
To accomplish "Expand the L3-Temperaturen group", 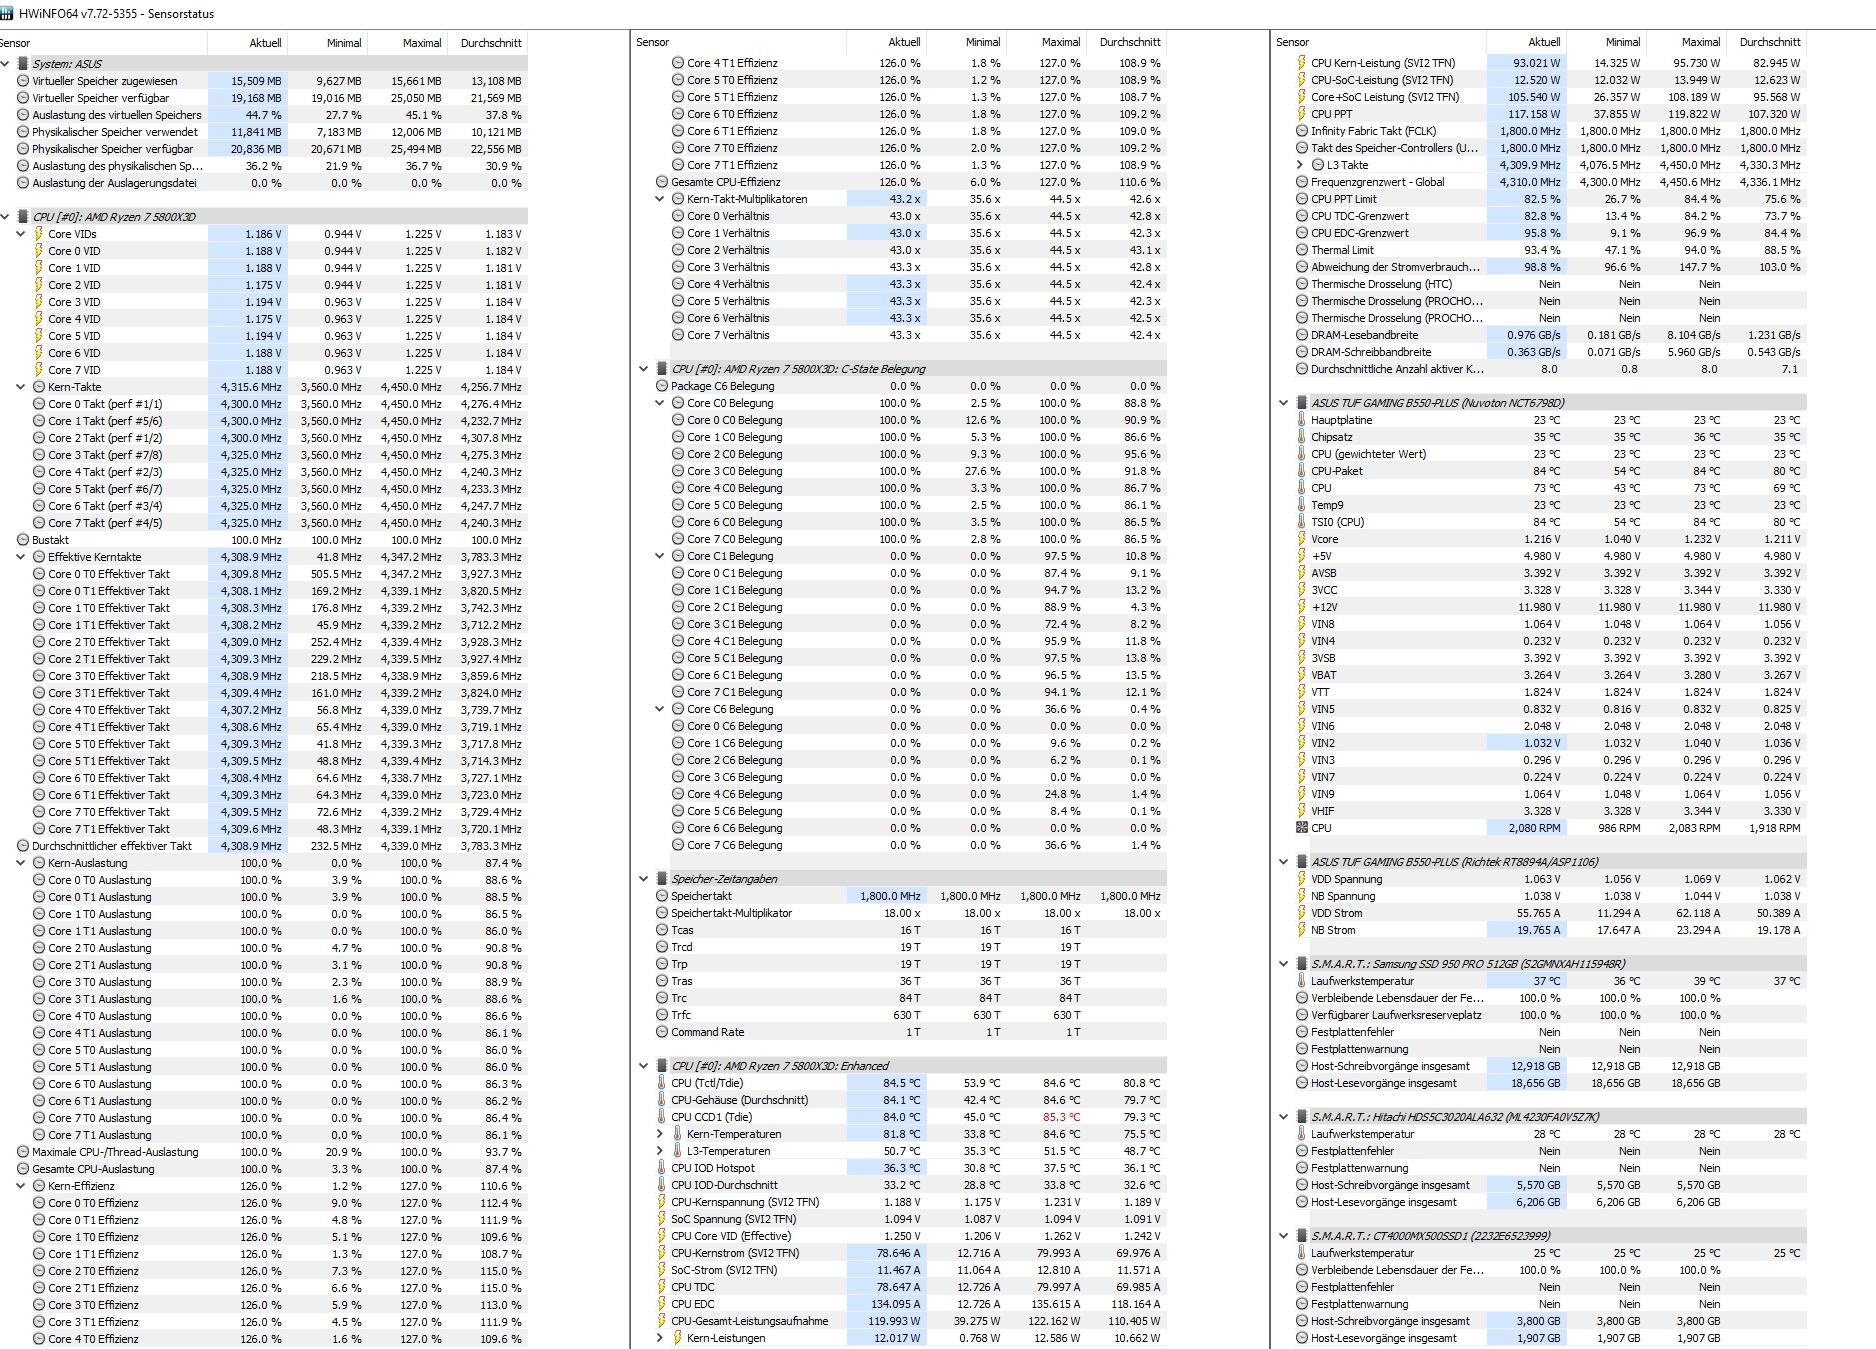I will point(661,1151).
